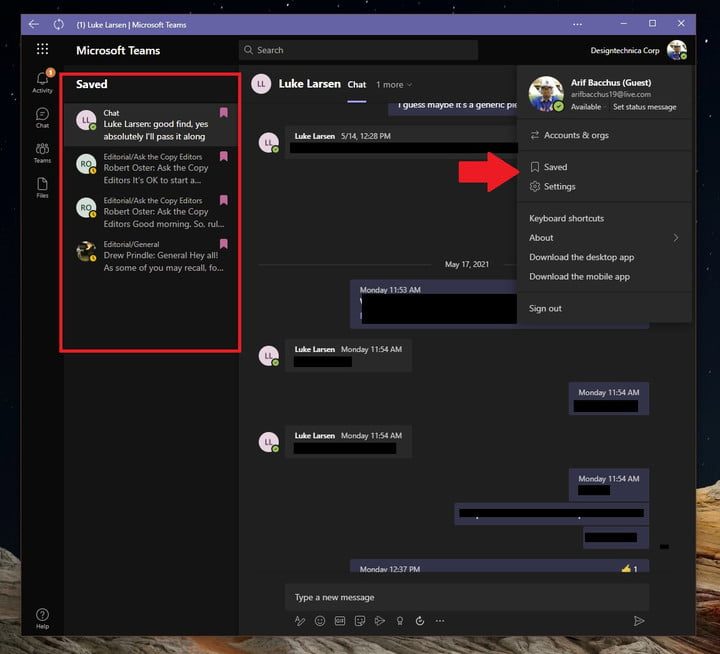Sign out of the account
The image size is (720, 654).
coord(604,308)
